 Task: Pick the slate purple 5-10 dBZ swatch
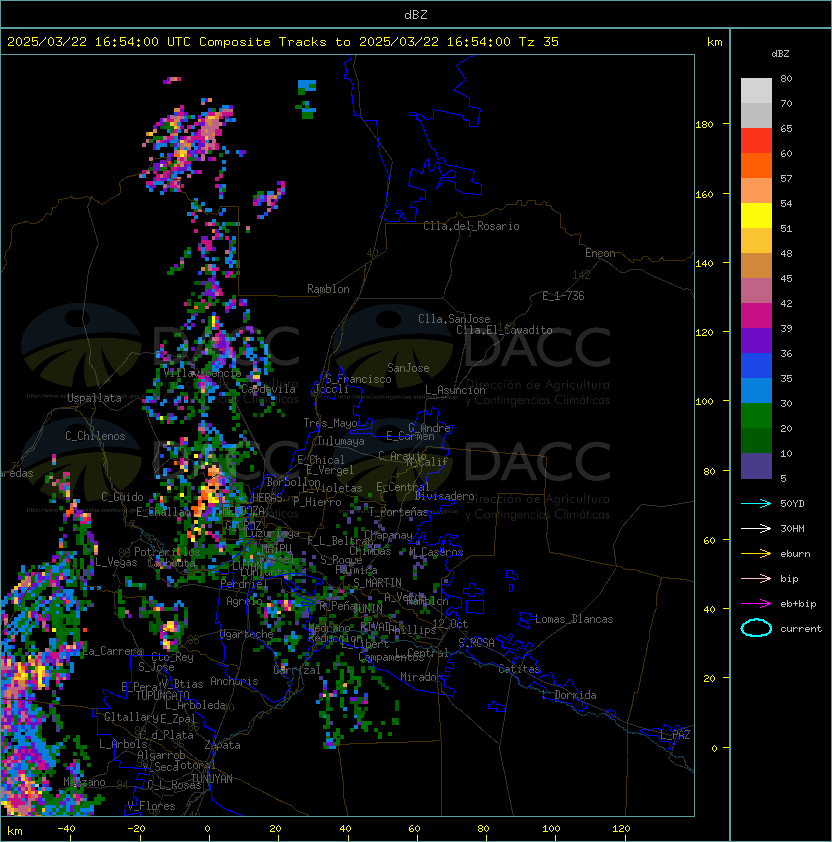(x=756, y=466)
